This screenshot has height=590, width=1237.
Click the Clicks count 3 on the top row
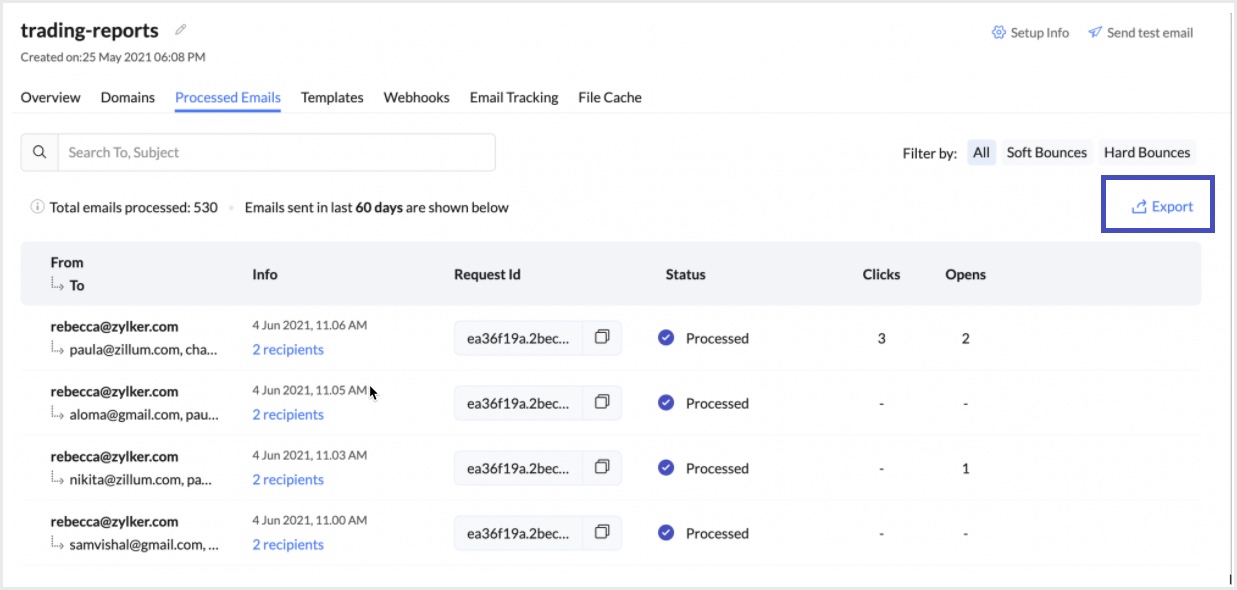[880, 338]
